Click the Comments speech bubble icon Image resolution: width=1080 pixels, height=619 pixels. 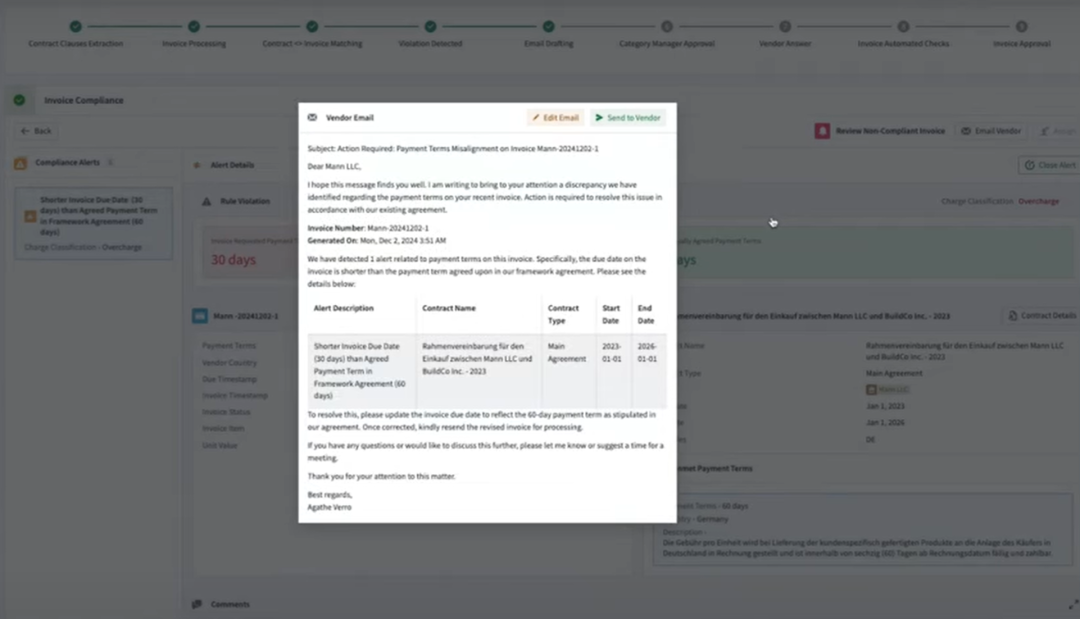click(x=197, y=604)
